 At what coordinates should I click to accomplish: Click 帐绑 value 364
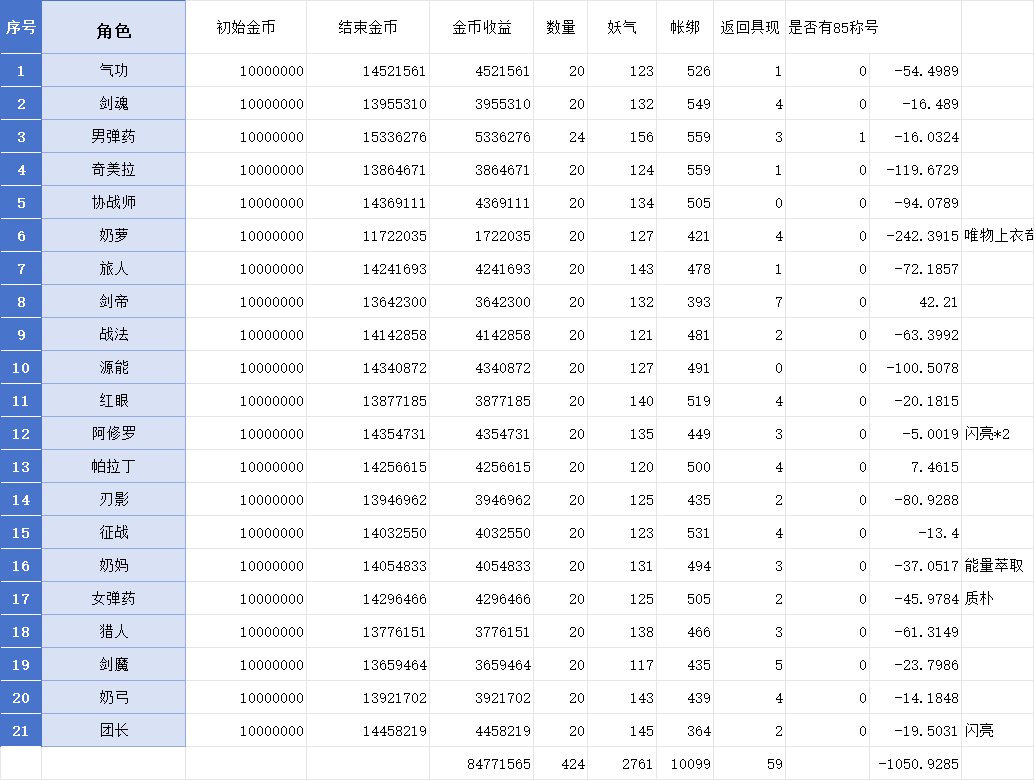pyautogui.click(x=698, y=731)
